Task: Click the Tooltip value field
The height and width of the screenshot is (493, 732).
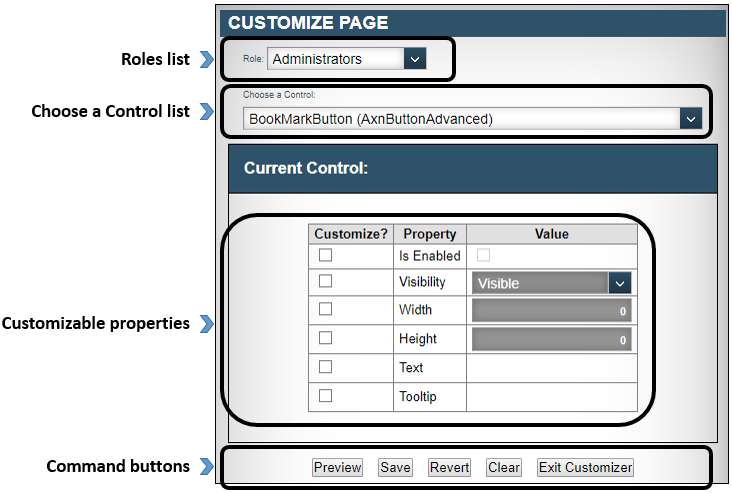Action: (551, 397)
